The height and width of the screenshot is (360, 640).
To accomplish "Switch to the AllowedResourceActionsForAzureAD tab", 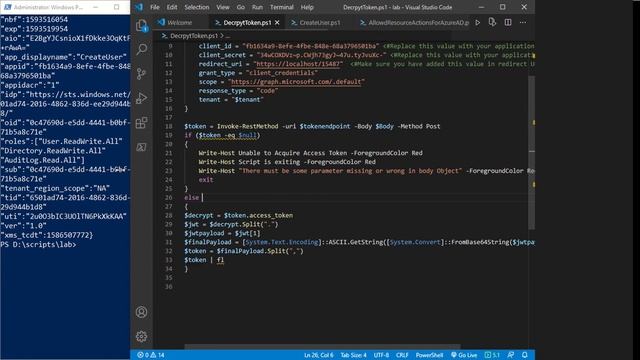I will pos(414,22).
